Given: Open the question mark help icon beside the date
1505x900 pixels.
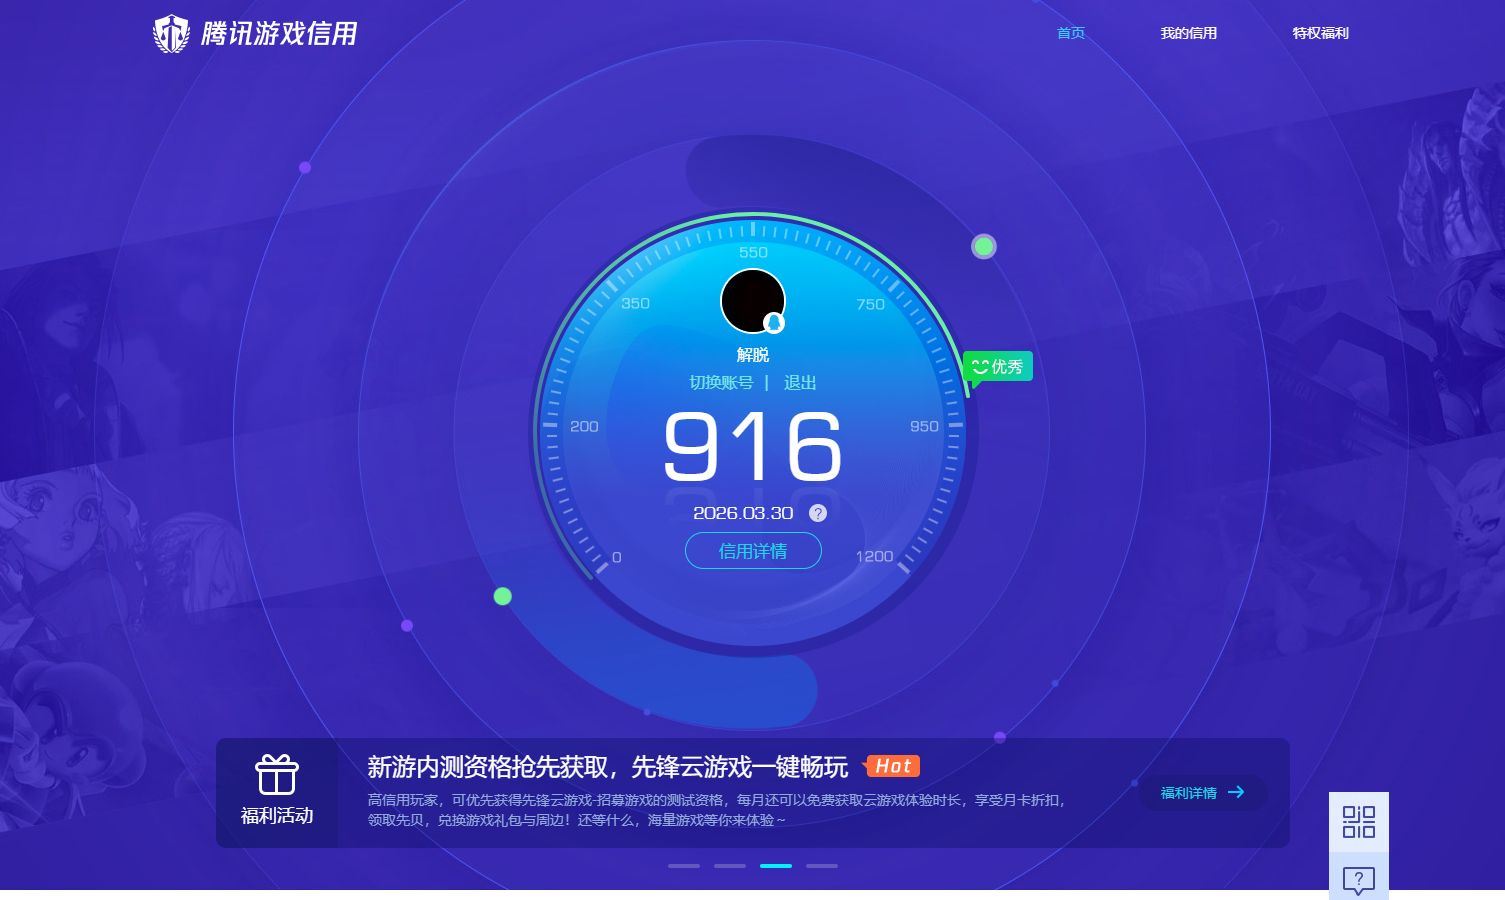Looking at the screenshot, I should 818,513.
